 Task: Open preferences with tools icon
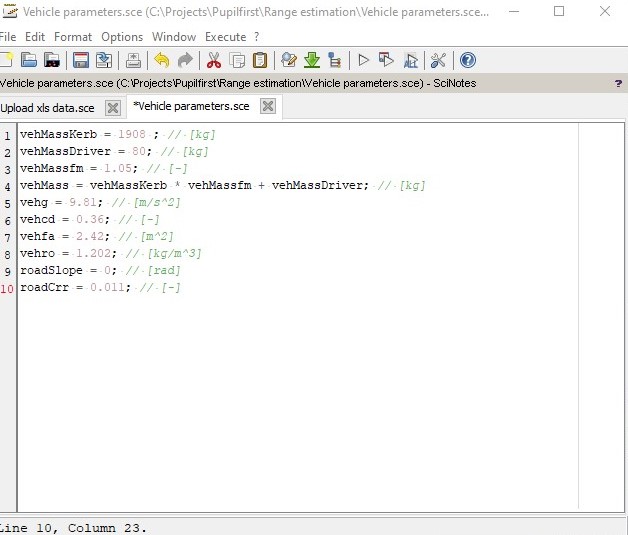click(438, 60)
